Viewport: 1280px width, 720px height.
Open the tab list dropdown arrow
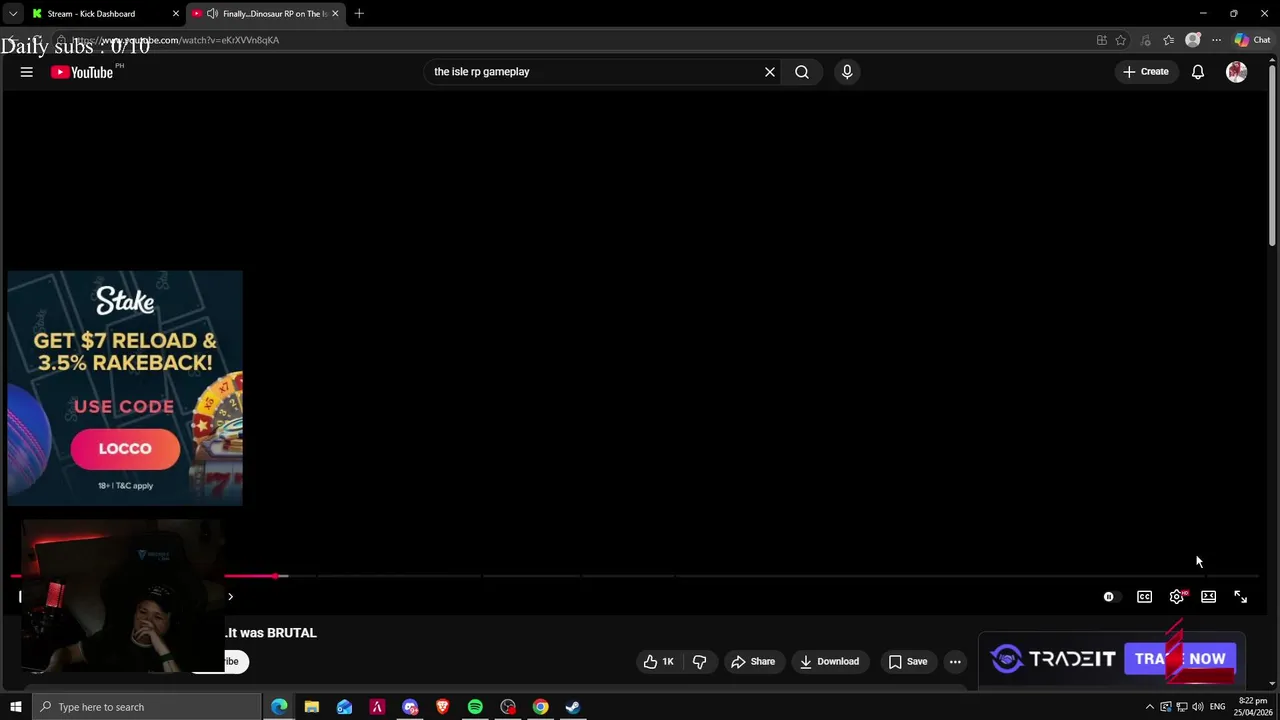[x=13, y=14]
